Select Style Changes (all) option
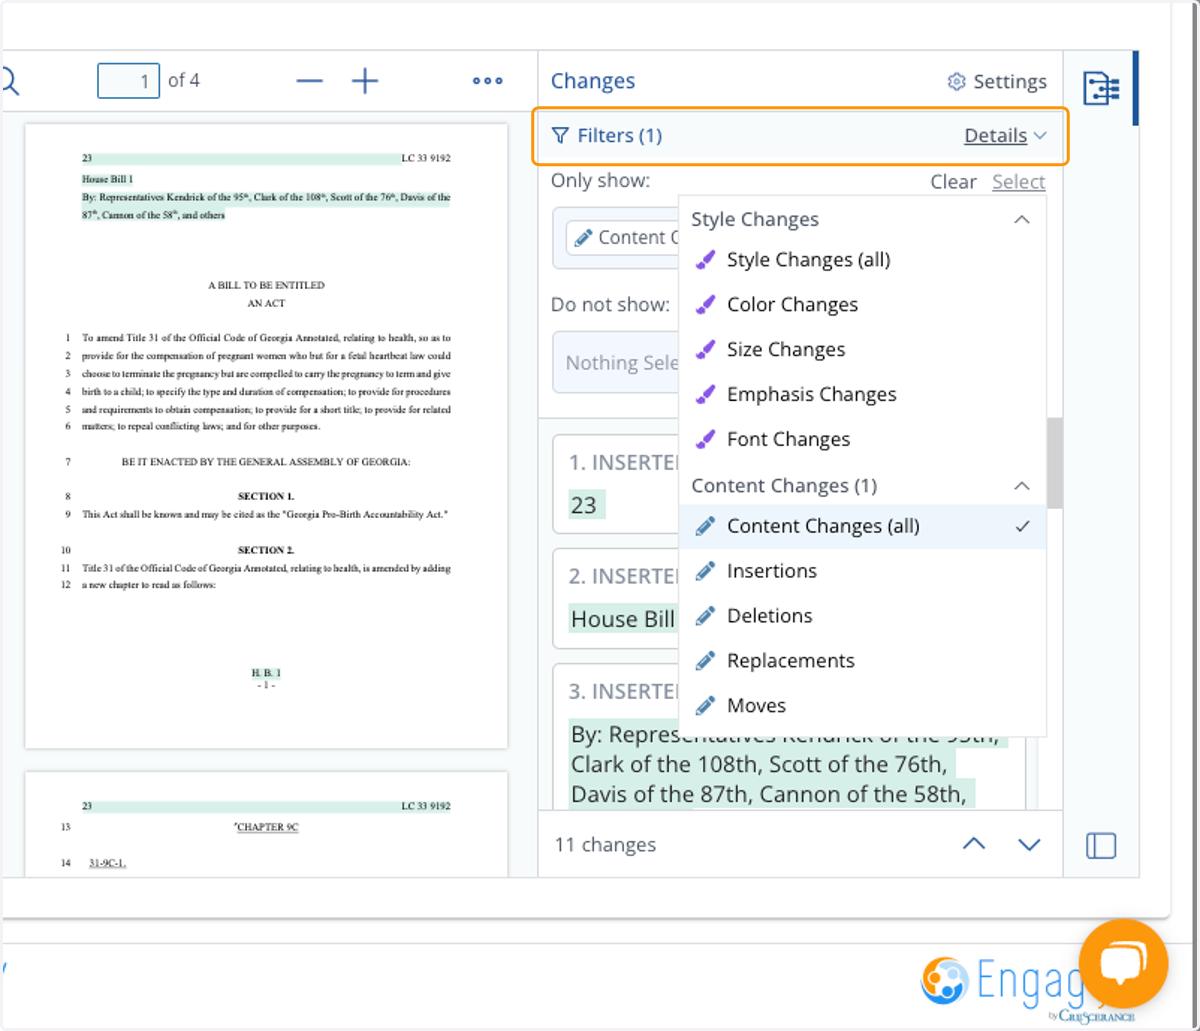 862,260
